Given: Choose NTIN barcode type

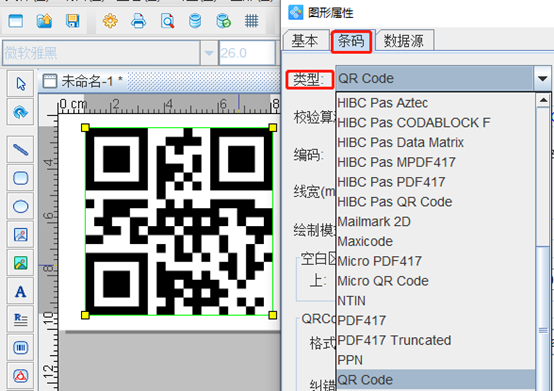Looking at the screenshot, I should [x=435, y=301].
